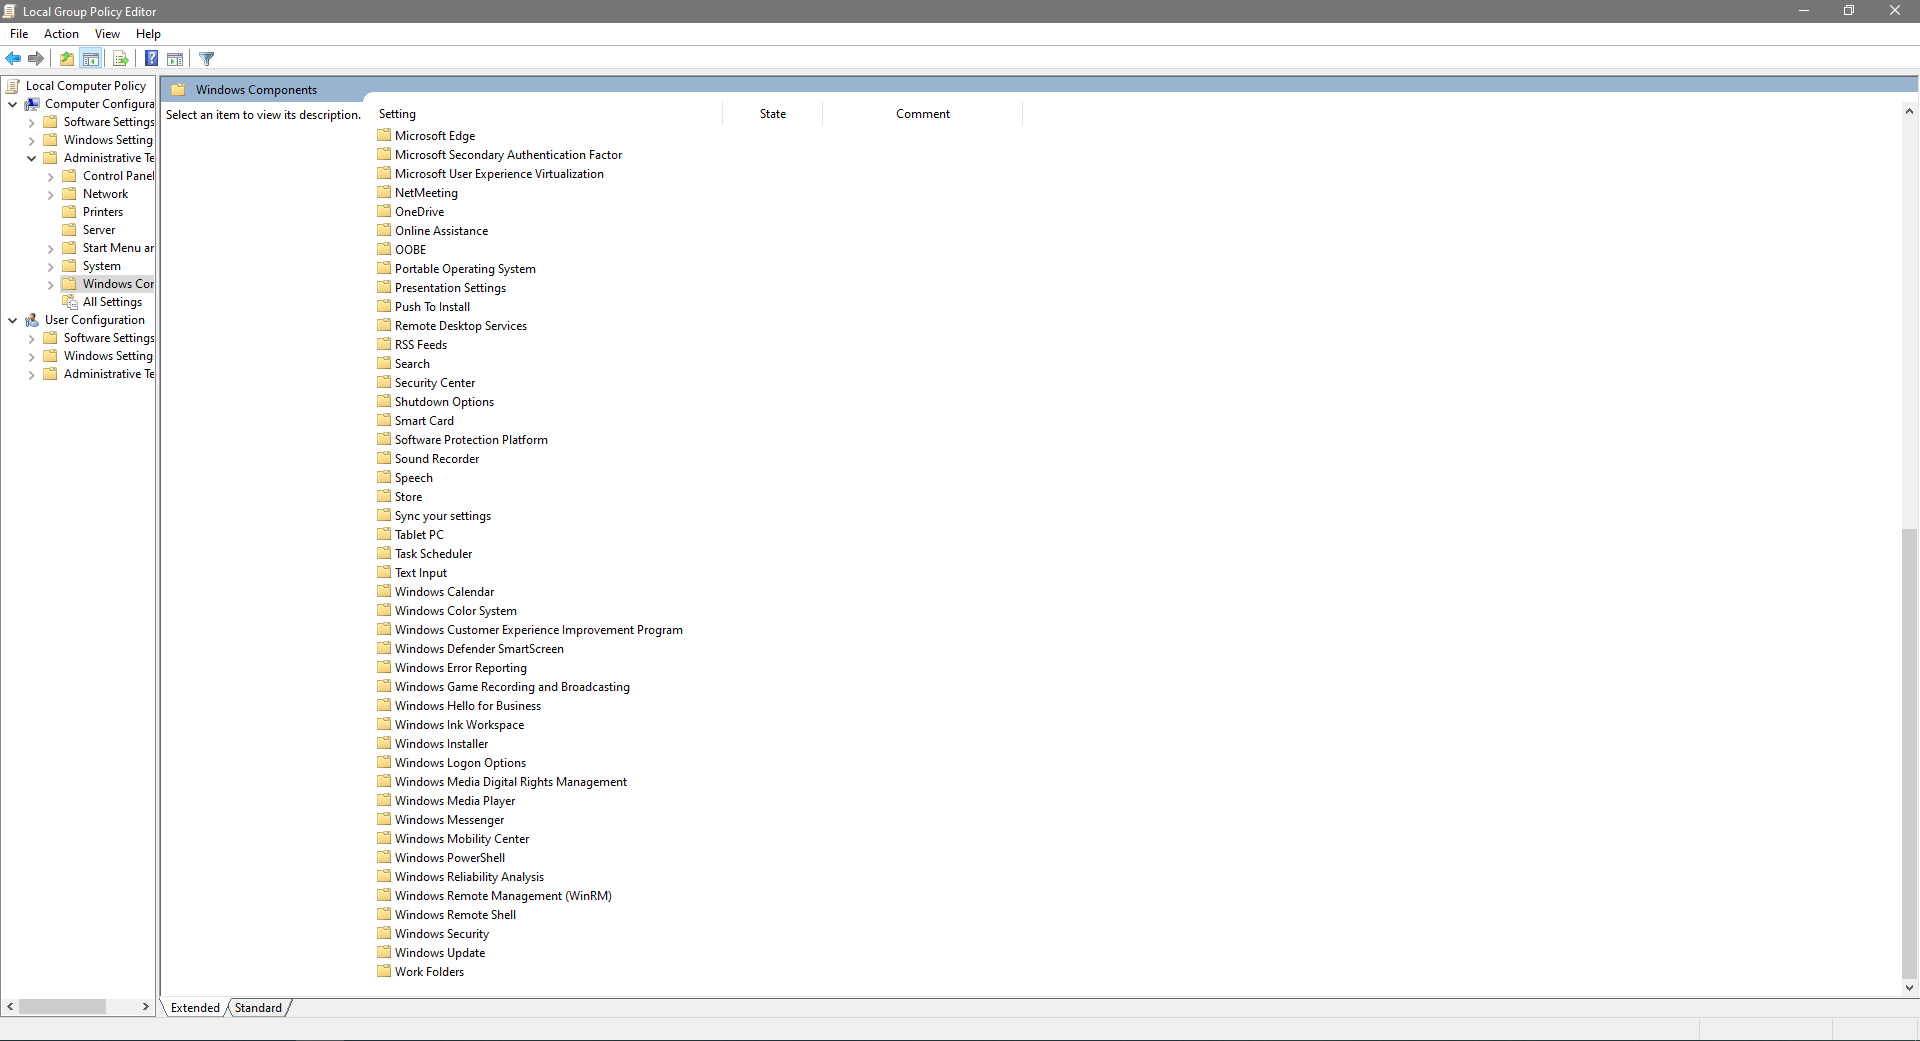1920x1041 pixels.
Task: Click the All Settings node icon
Action: (x=70, y=302)
